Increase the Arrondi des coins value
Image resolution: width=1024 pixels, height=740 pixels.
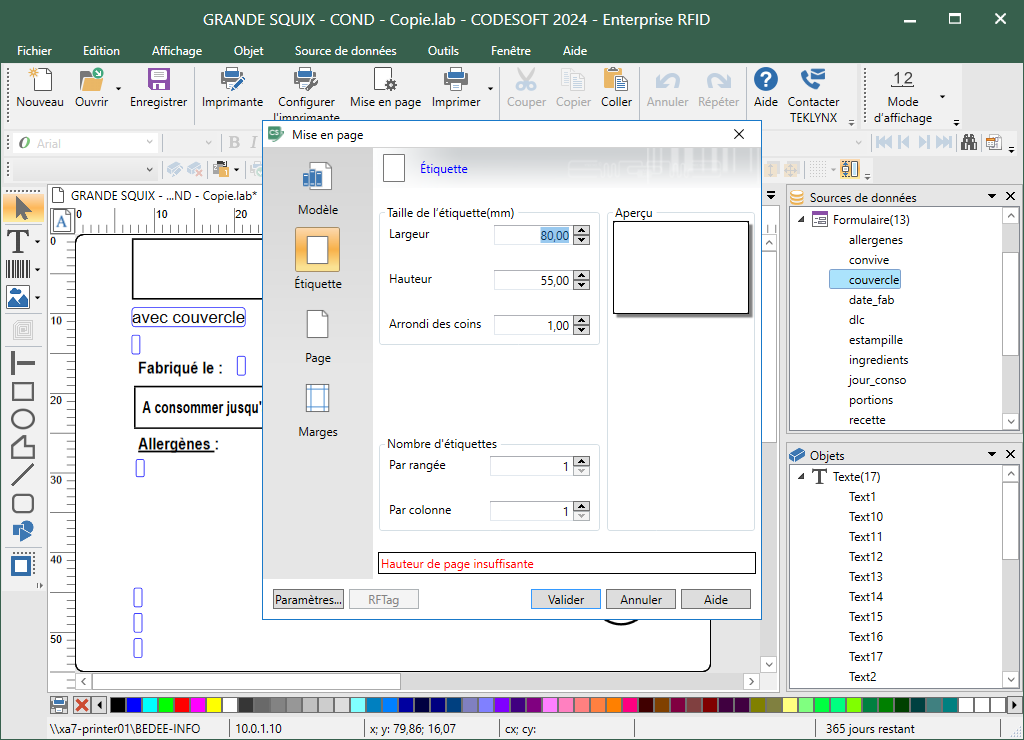click(x=581, y=320)
